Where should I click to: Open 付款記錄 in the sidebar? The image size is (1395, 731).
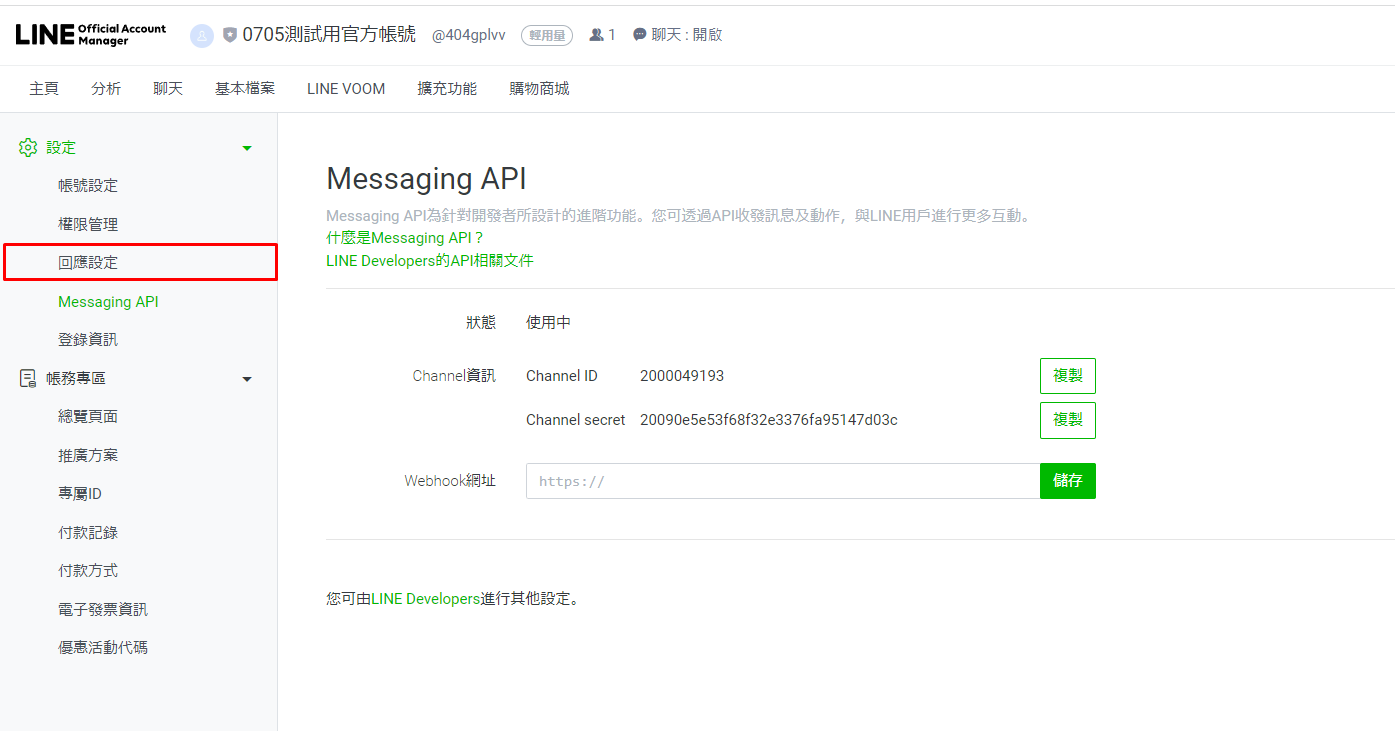88,533
